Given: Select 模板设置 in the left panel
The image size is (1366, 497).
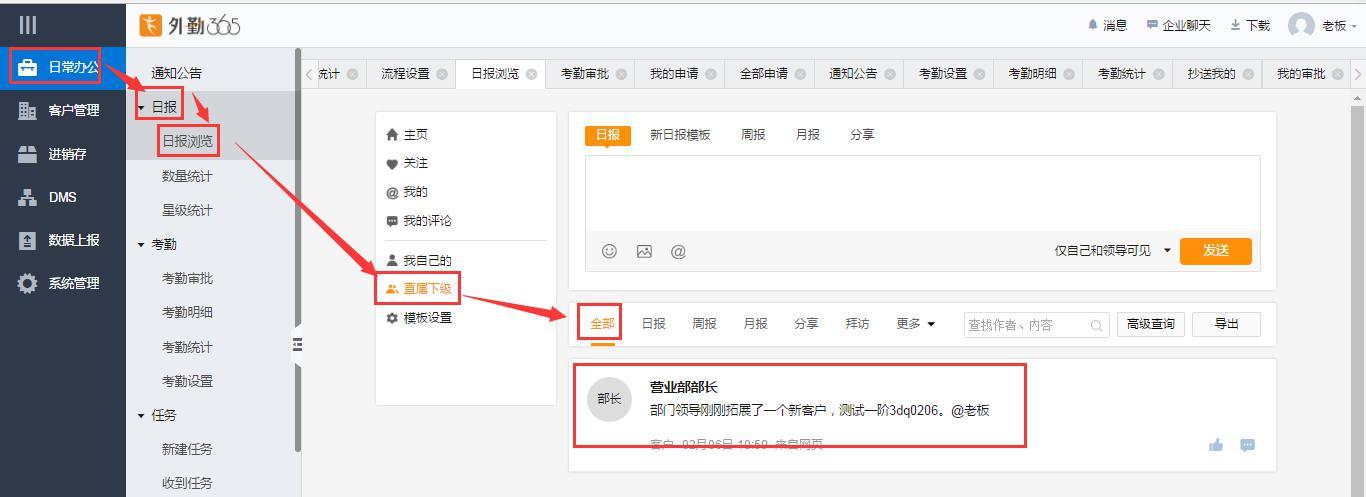Looking at the screenshot, I should (427, 317).
